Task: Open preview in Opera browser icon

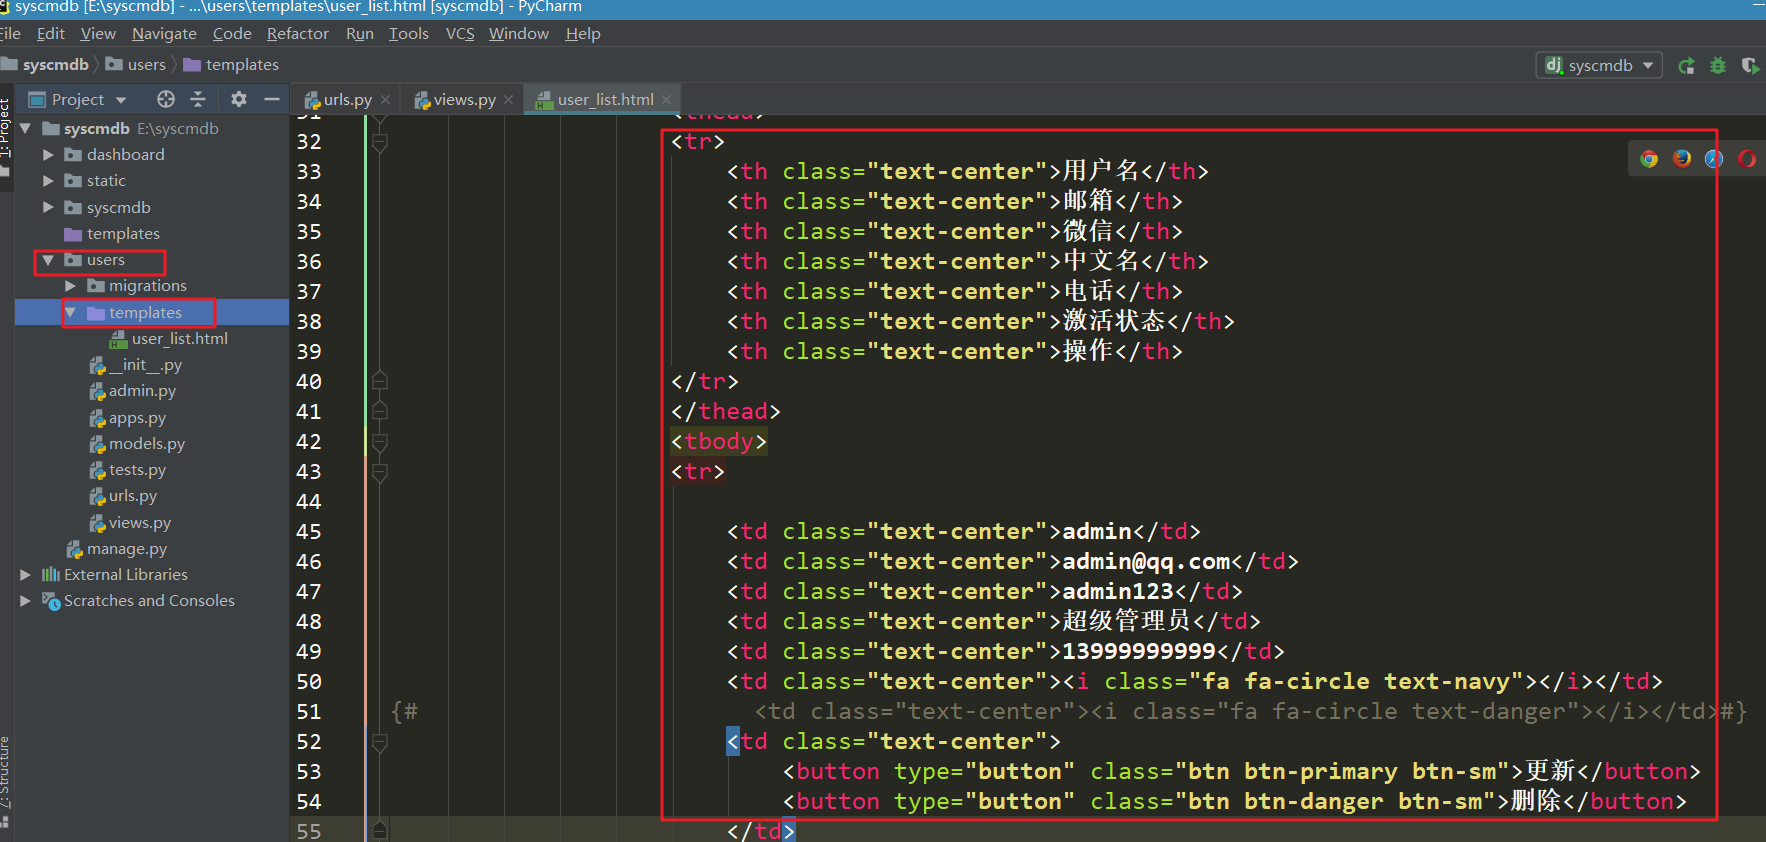Action: point(1747,159)
